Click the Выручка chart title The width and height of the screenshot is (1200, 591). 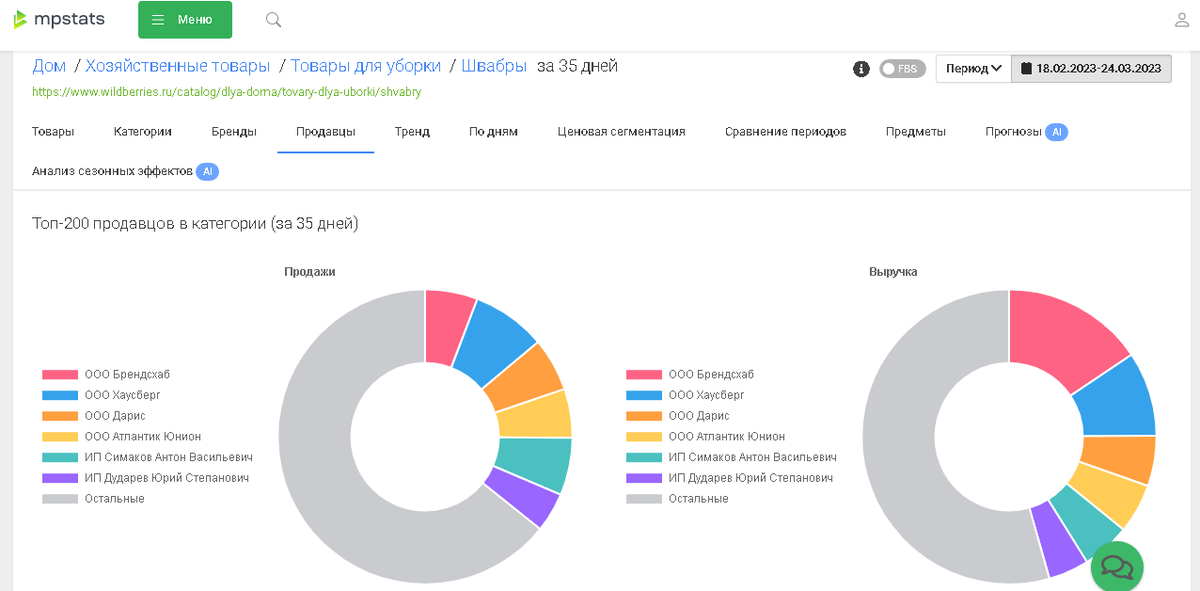click(893, 271)
